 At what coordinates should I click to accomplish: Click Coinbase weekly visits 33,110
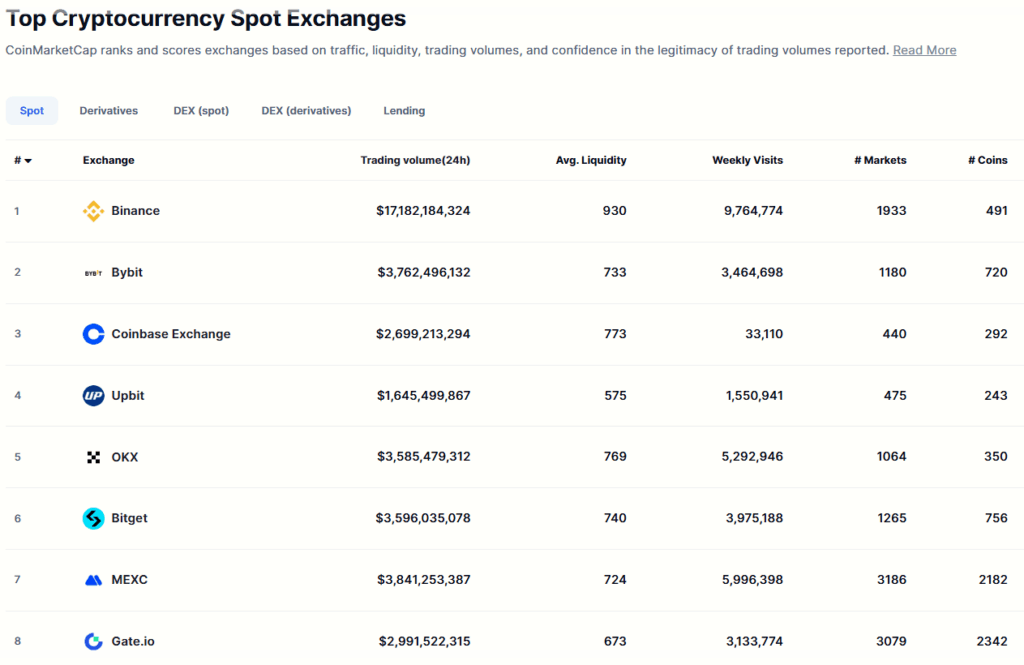pos(764,334)
